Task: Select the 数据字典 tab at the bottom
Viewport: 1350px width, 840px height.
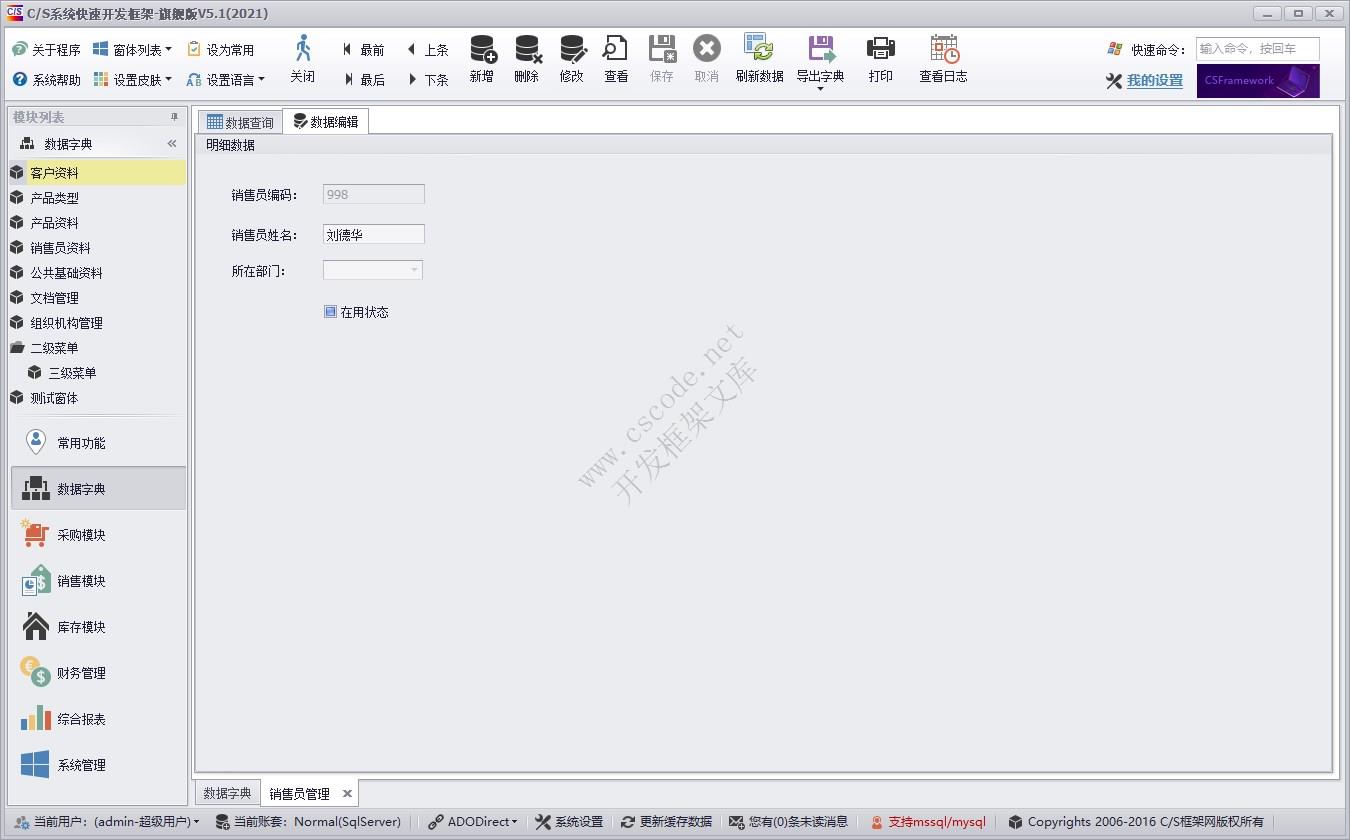Action: pyautogui.click(x=227, y=792)
